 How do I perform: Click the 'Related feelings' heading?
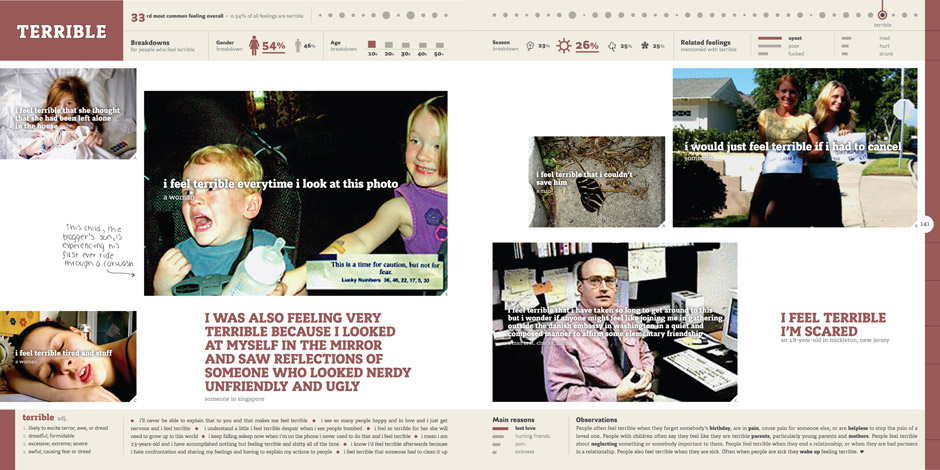pos(706,43)
